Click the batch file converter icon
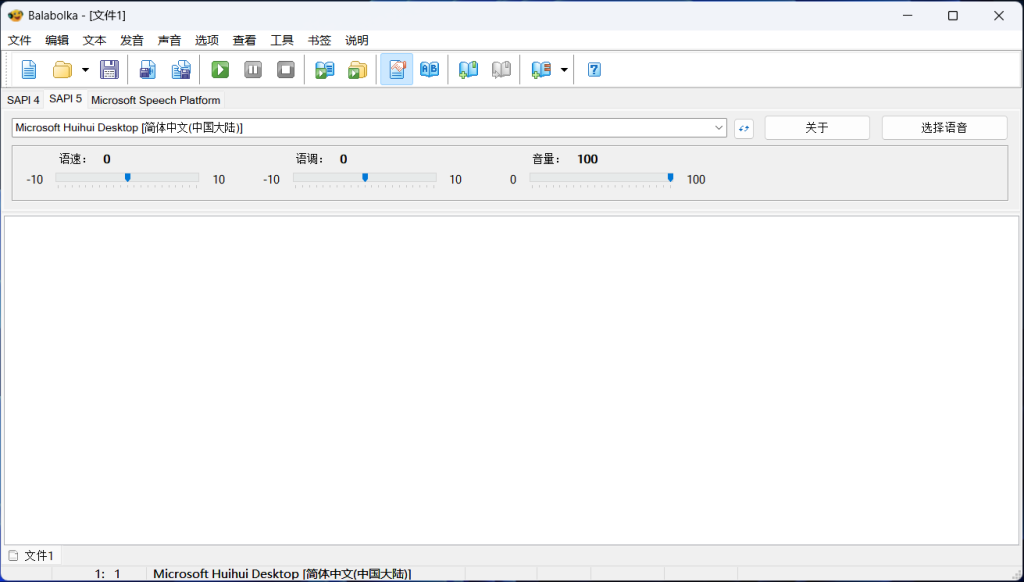 [357, 69]
